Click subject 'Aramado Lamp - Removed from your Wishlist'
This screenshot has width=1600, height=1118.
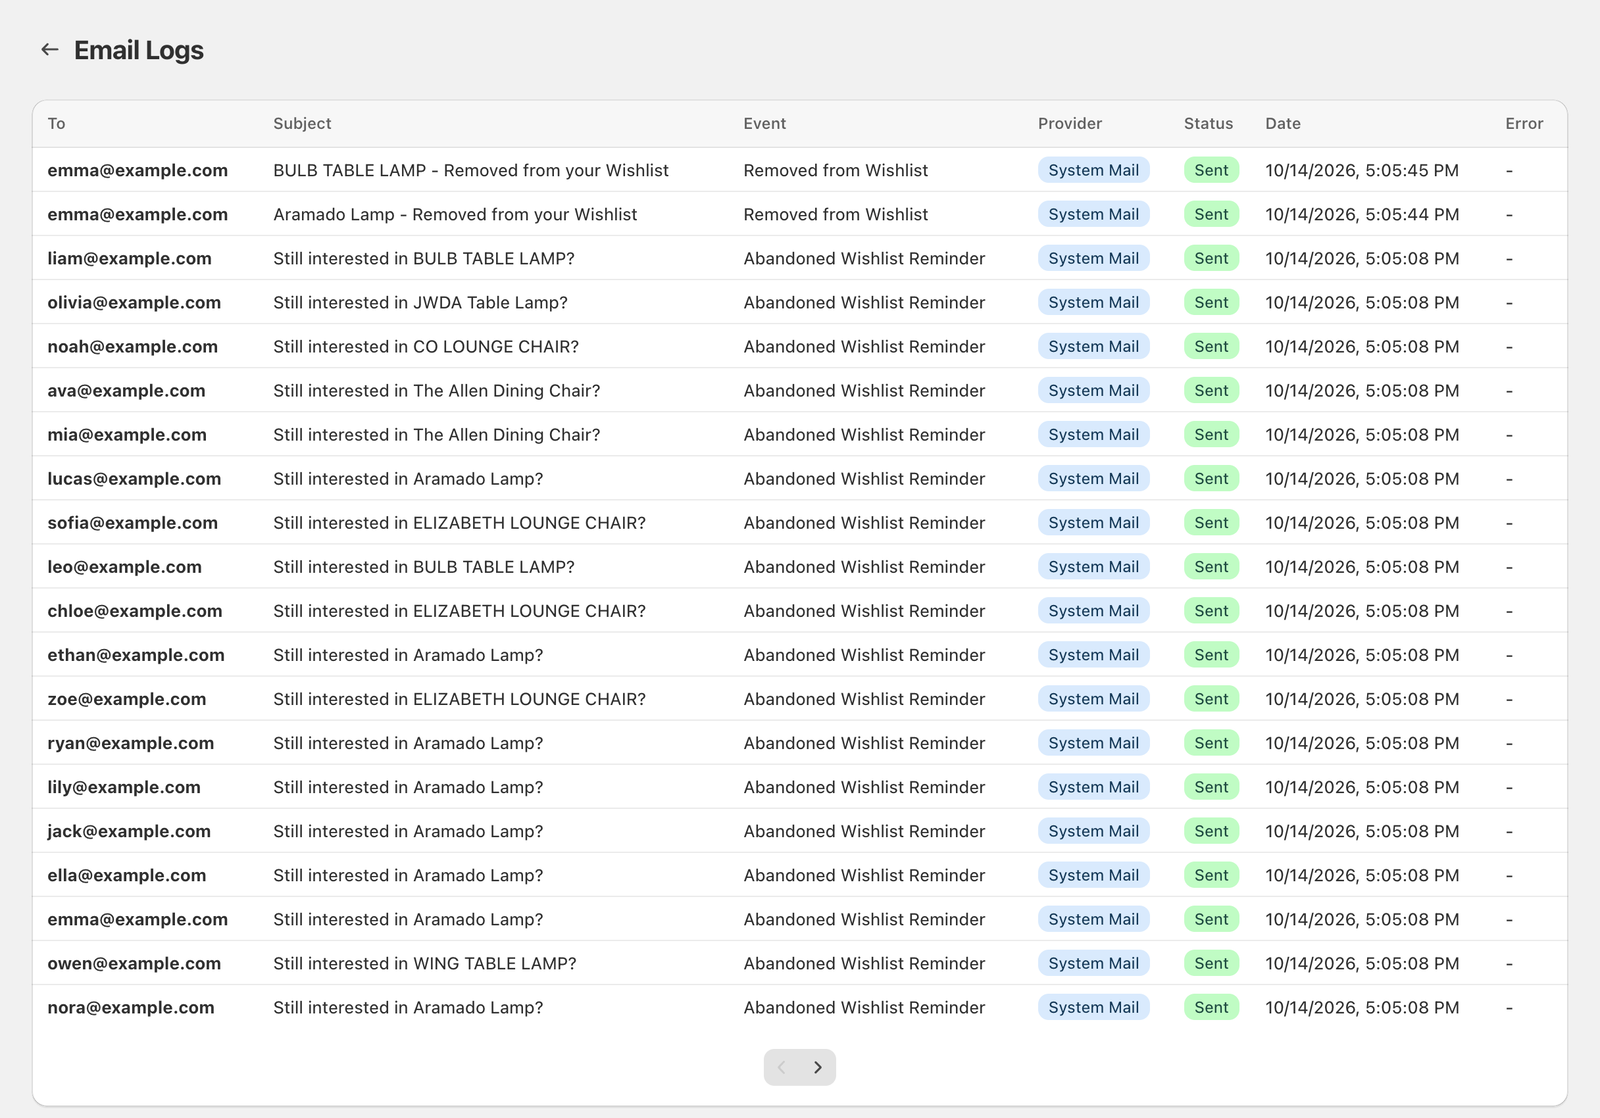click(x=455, y=214)
